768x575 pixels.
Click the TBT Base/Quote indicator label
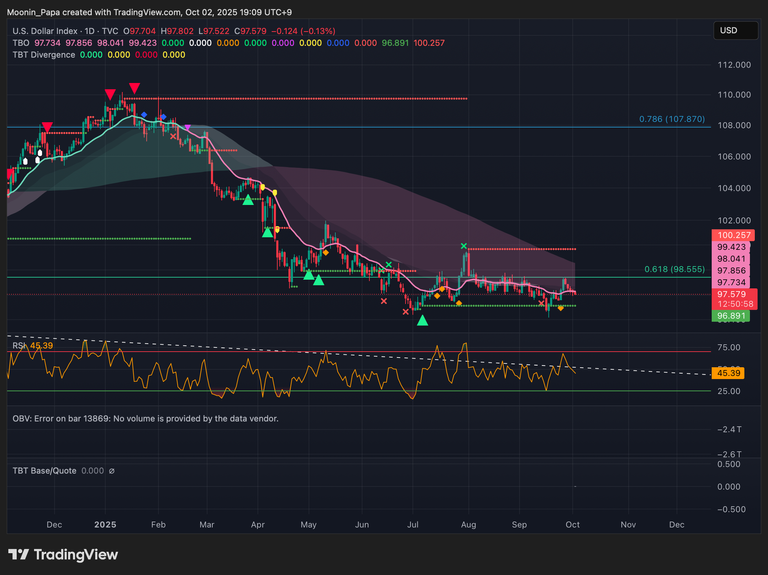tap(45, 471)
